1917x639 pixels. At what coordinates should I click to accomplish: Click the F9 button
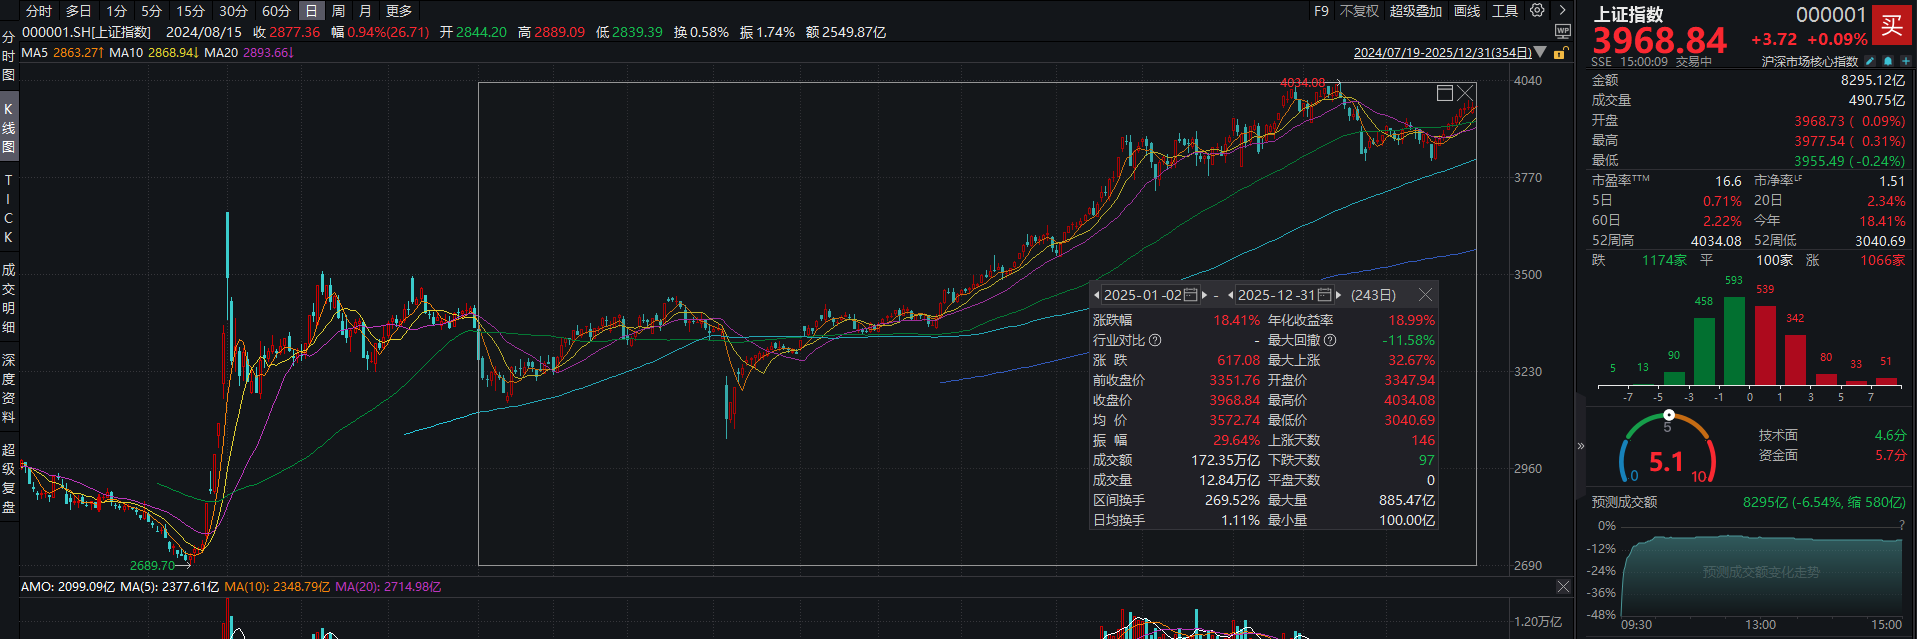click(x=1321, y=11)
